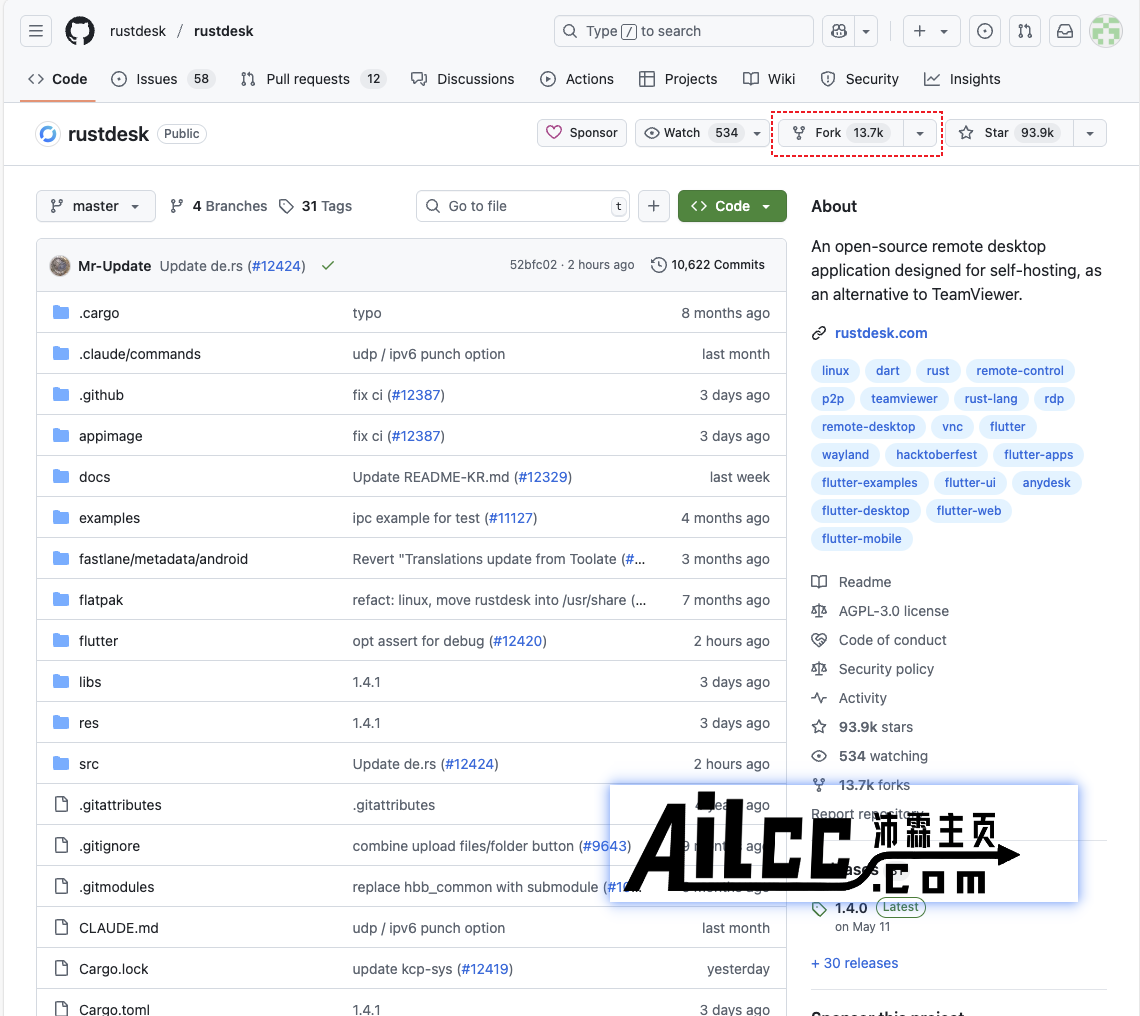
Task: Go to the Actions tab
Action: (577, 79)
